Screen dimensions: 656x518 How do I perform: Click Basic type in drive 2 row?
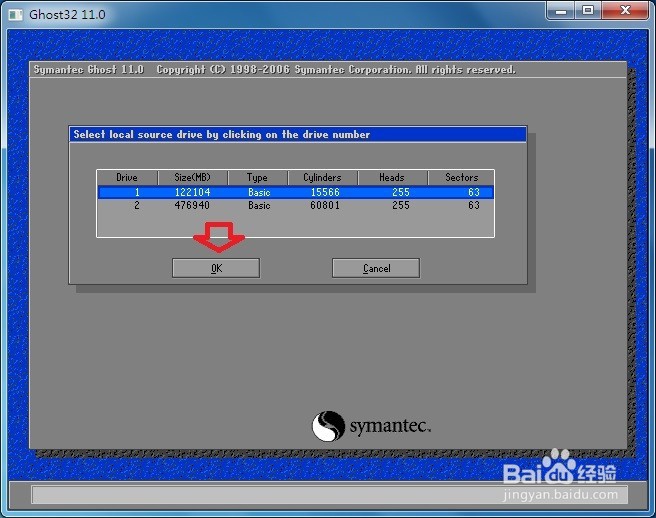(x=259, y=205)
